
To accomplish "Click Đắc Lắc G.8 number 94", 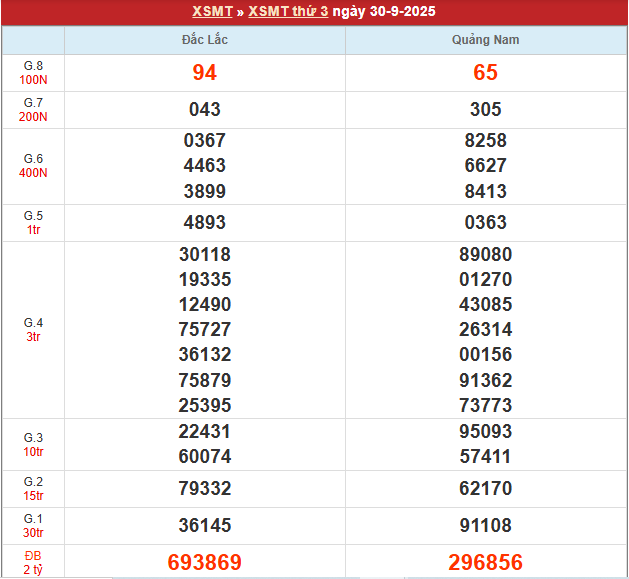I will (x=205, y=72).
